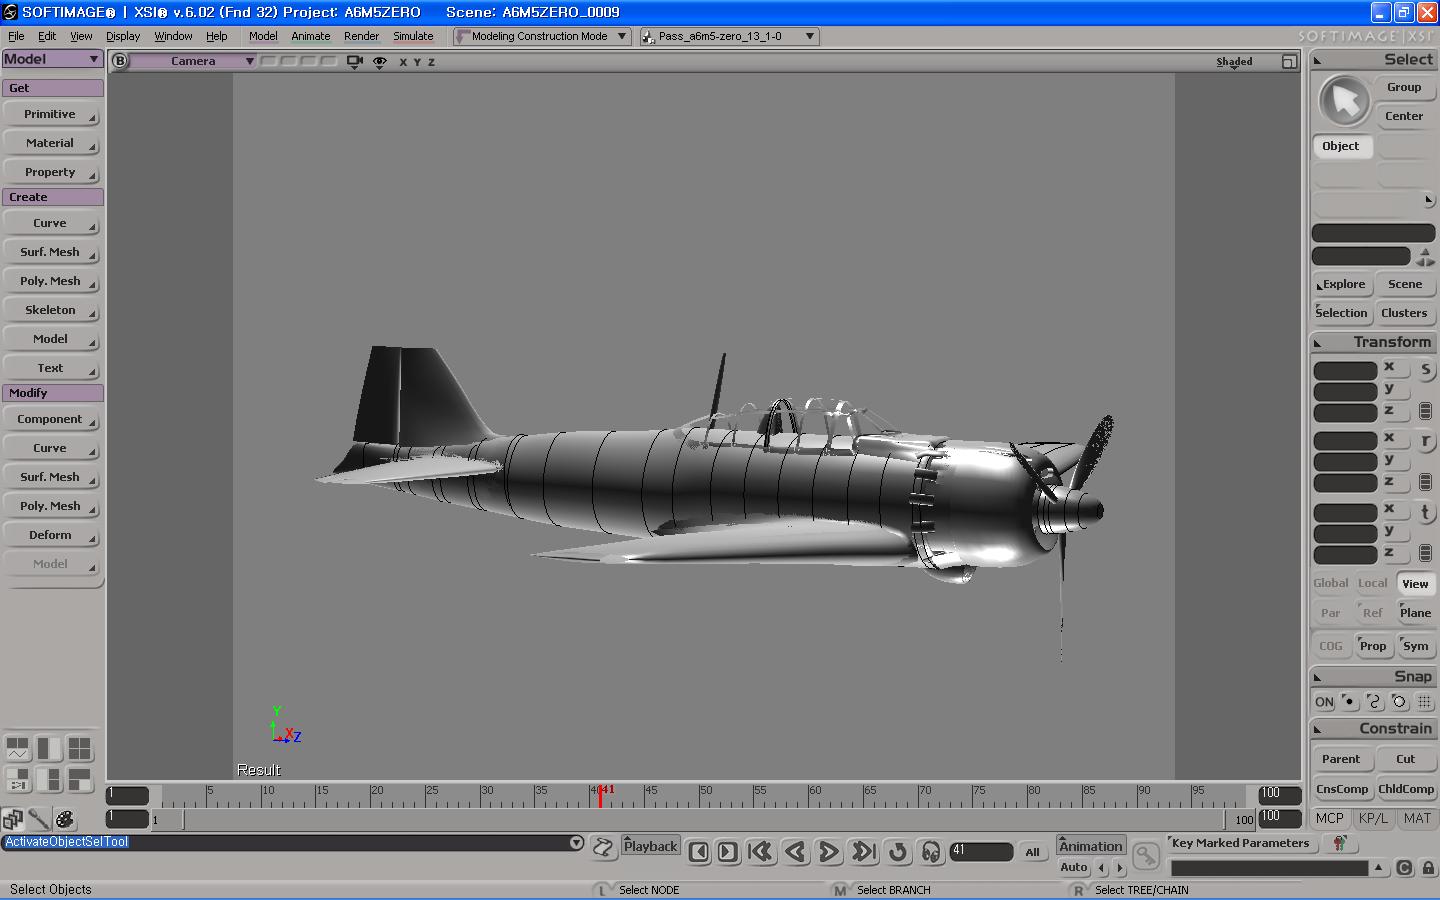Open the Model module dropdown
Screen dimensions: 1440x900
[x=52, y=59]
